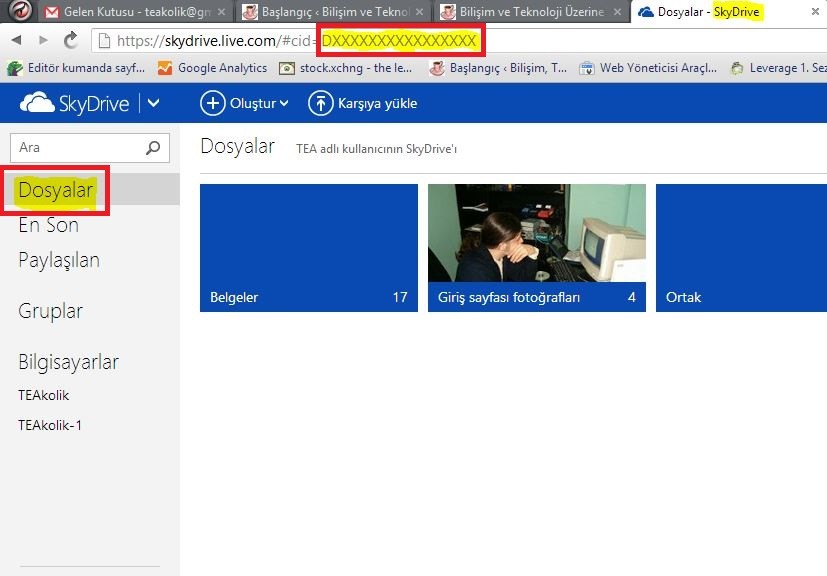The image size is (827, 576).
Task: Click the Karşıya yükle label
Action: click(378, 103)
